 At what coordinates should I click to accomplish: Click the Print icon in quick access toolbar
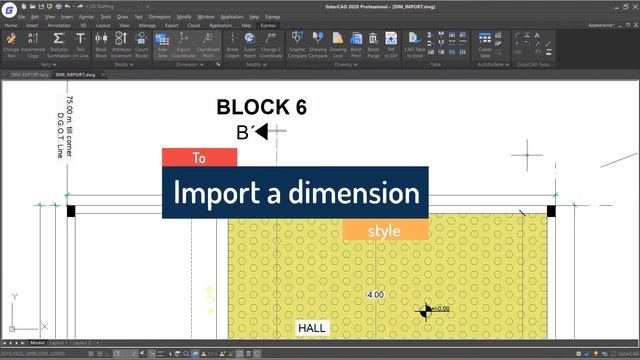[58, 7]
